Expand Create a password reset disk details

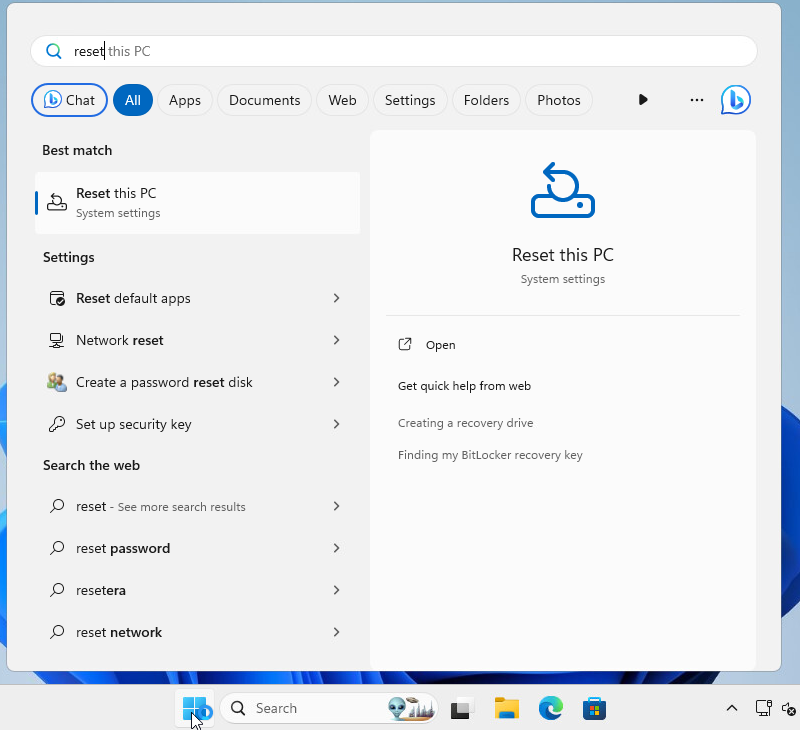[x=336, y=382]
